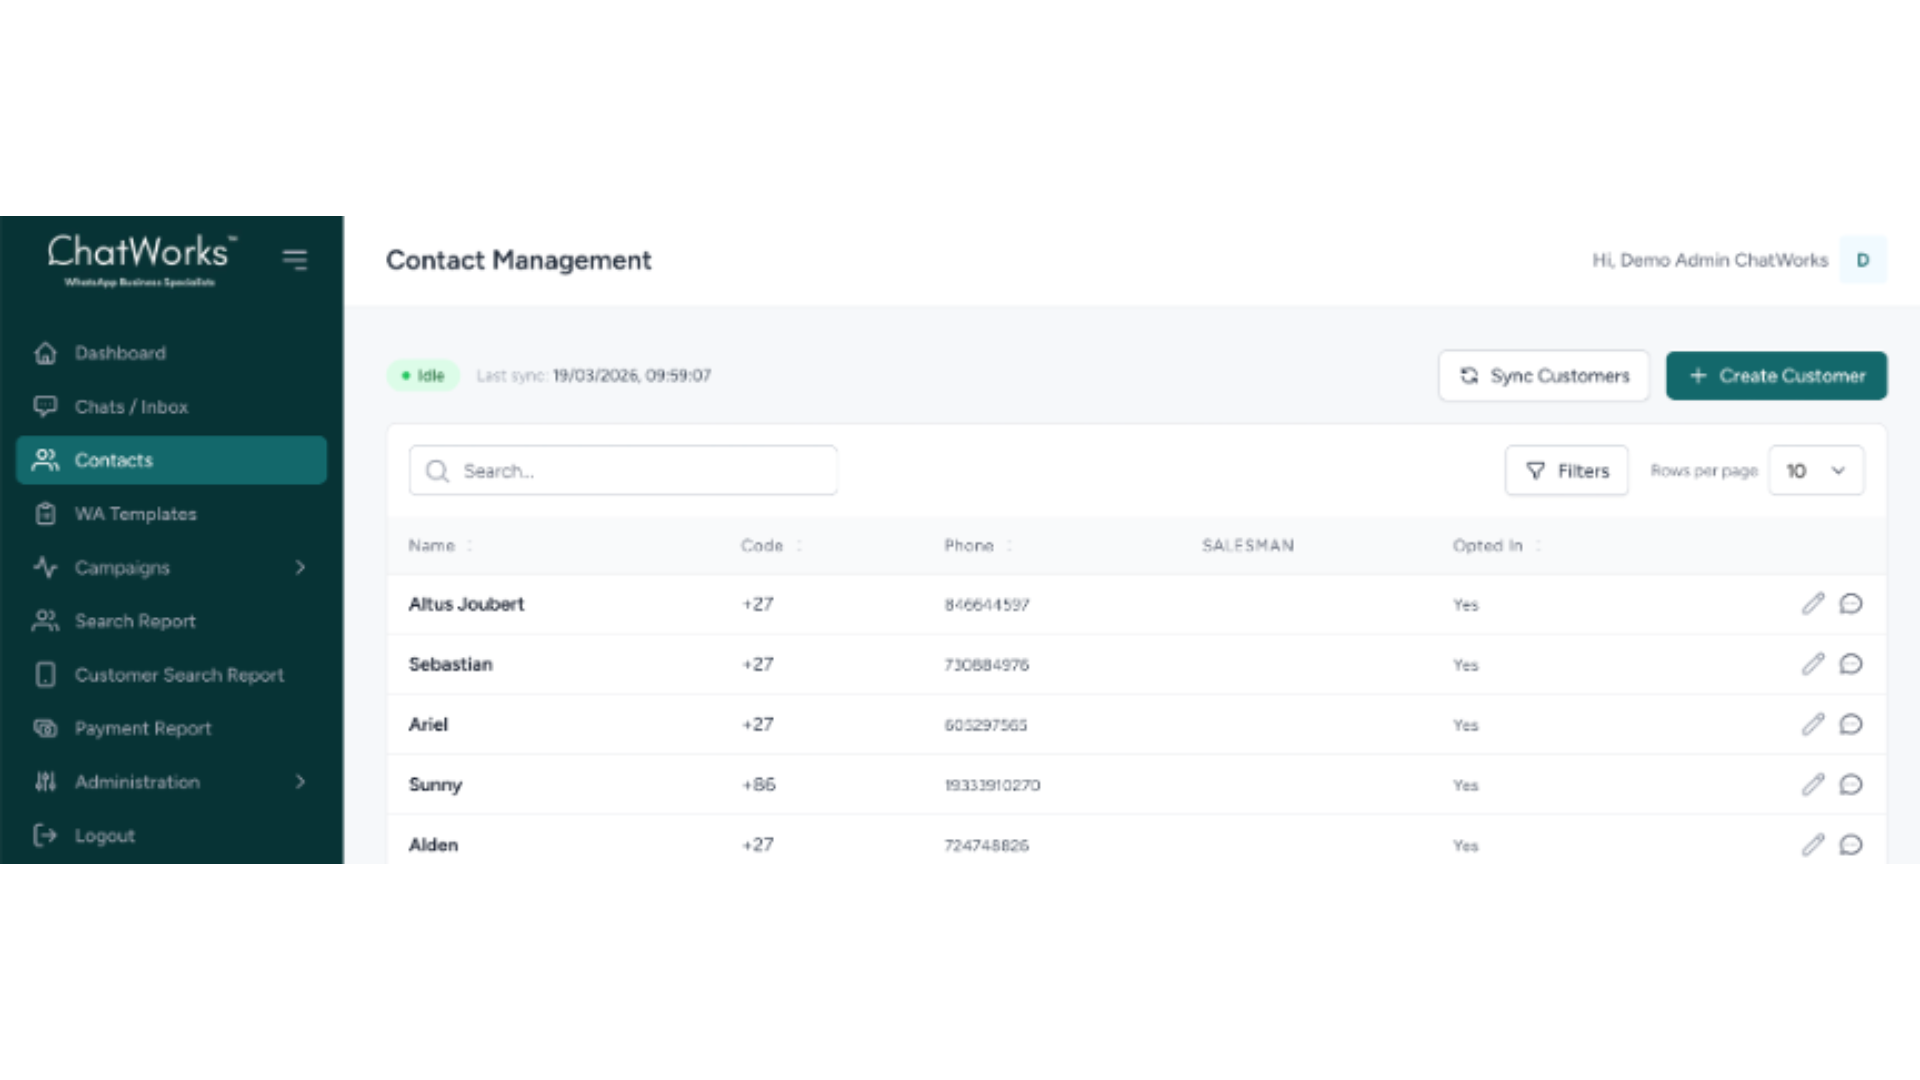Click the Contact Management heading
The image size is (1920, 1080).
(518, 260)
